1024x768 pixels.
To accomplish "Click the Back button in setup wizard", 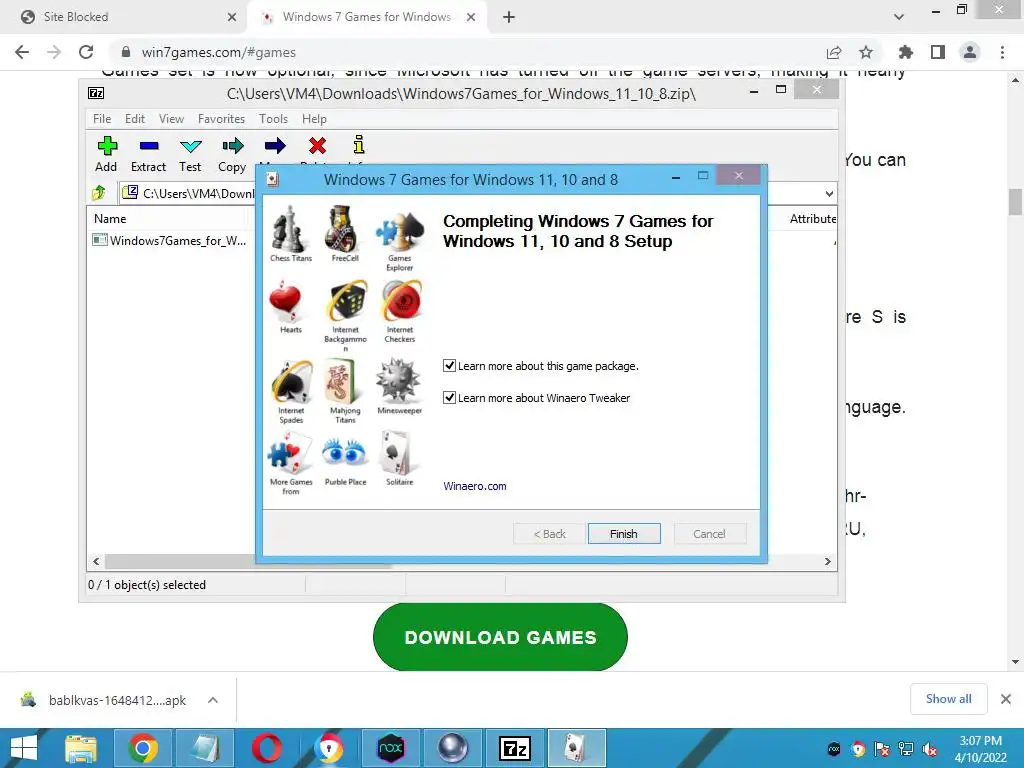I will (549, 534).
